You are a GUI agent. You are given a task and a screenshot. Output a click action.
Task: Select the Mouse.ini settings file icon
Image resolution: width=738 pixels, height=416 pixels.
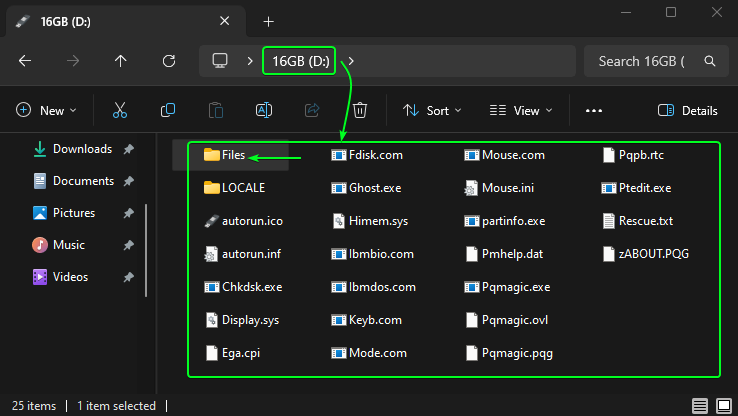(x=471, y=188)
